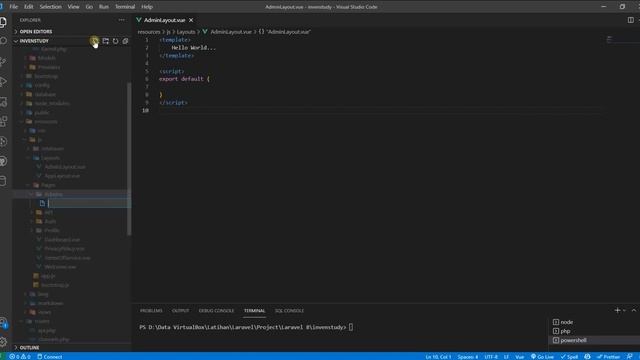This screenshot has height=360, width=640.
Task: Refresh the explorer file tree
Action: (116, 41)
